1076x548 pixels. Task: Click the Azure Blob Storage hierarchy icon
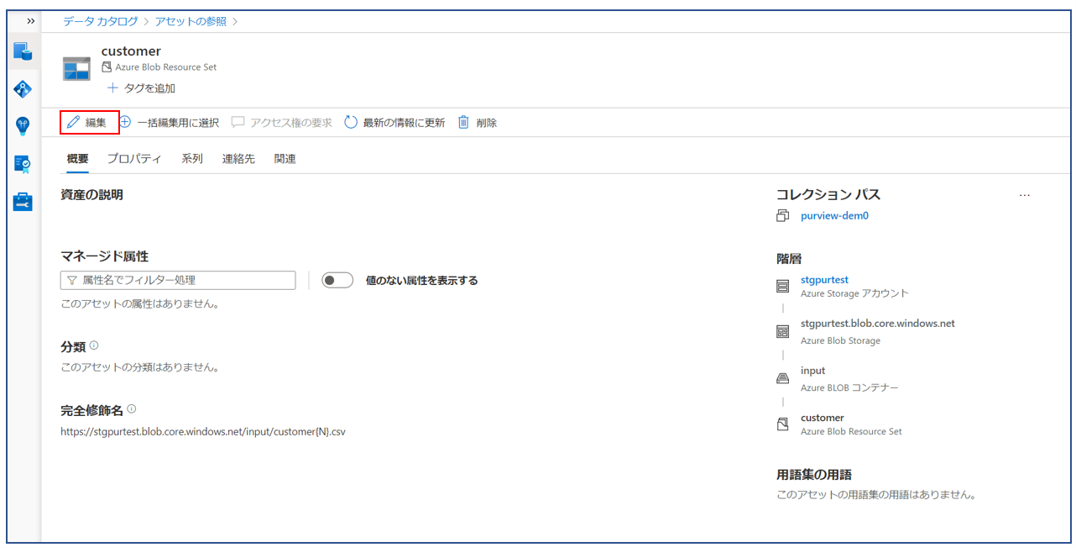click(782, 332)
